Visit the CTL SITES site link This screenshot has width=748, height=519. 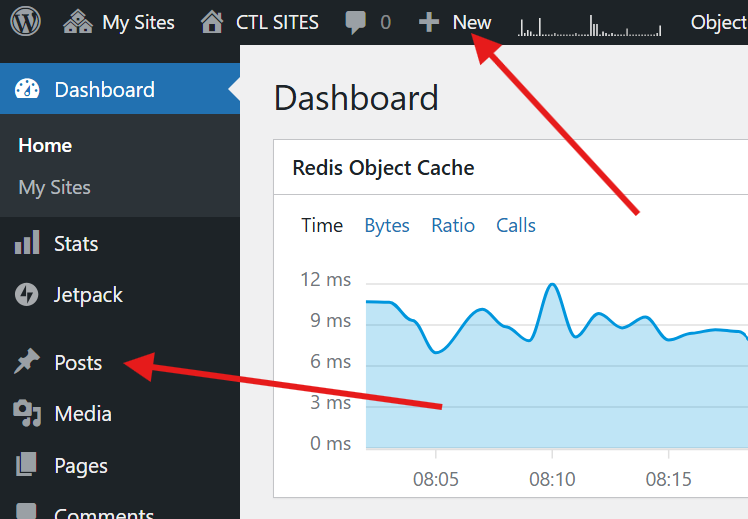point(277,22)
